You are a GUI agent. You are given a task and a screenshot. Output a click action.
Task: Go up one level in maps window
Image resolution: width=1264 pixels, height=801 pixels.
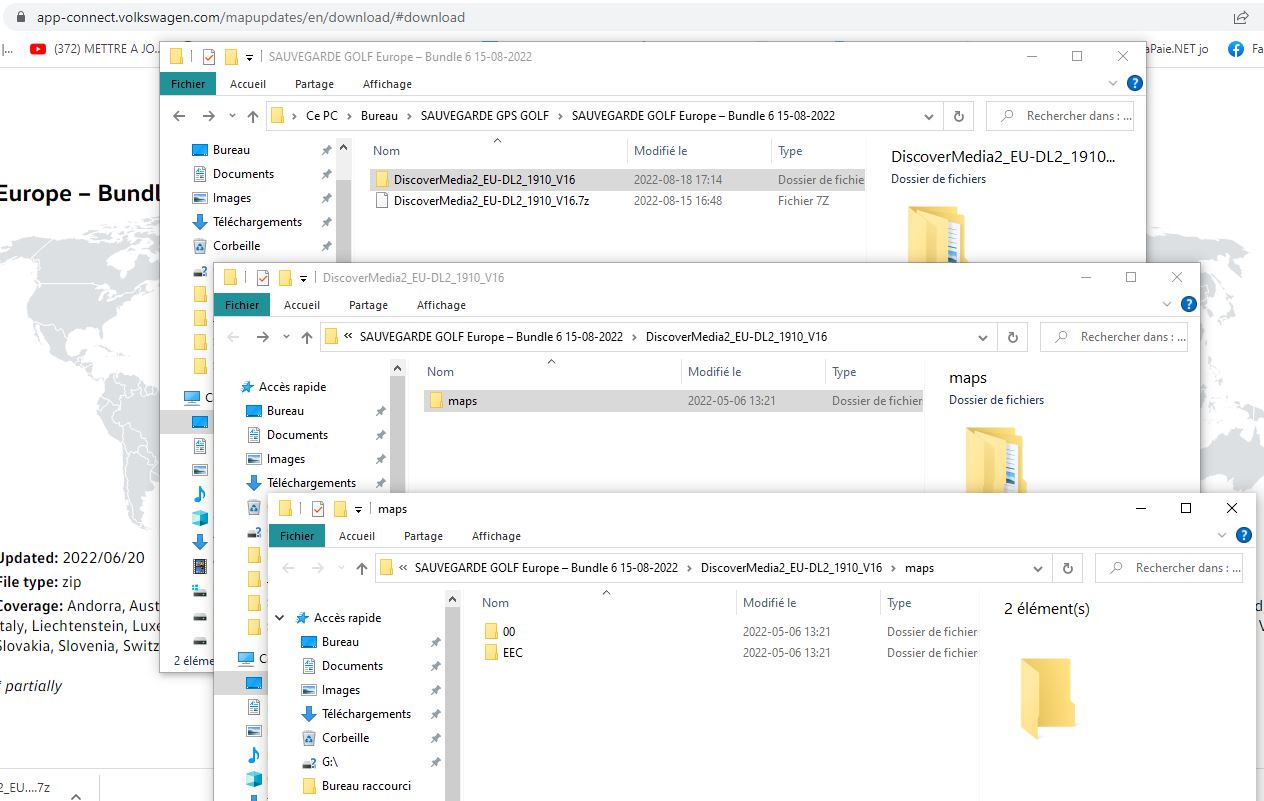[x=362, y=568]
